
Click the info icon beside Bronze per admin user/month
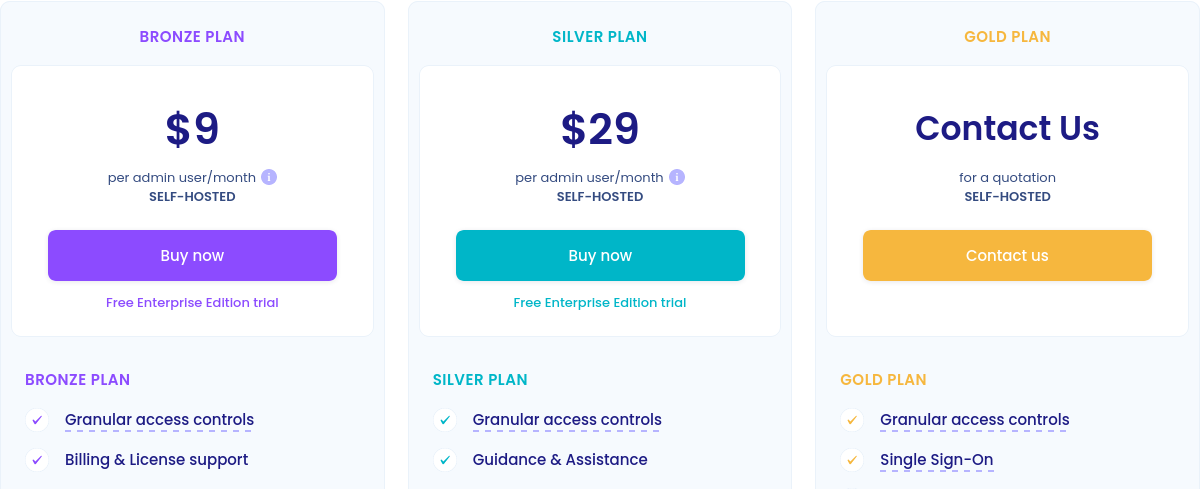[x=269, y=177]
